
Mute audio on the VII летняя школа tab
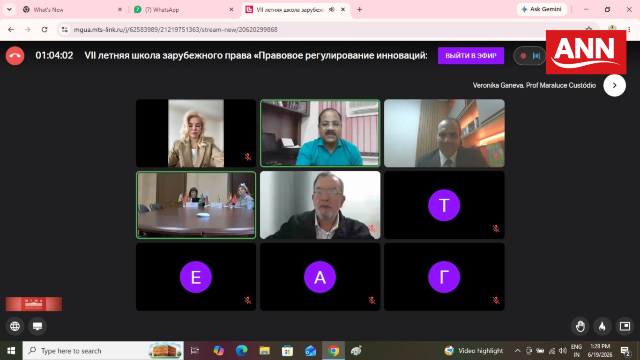[332, 9]
